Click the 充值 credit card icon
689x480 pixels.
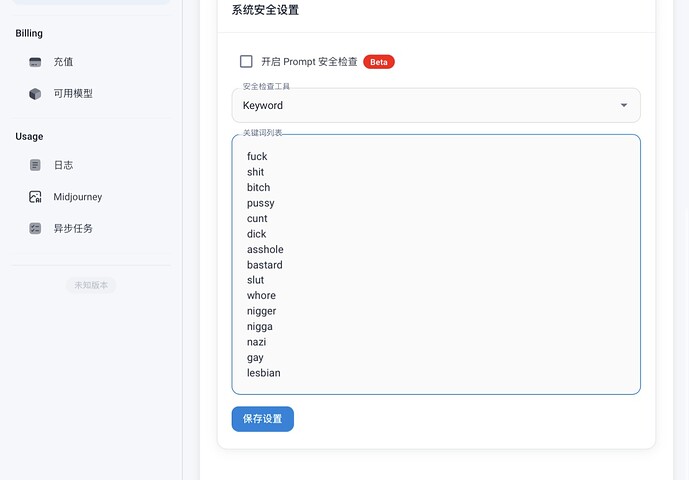pos(35,62)
